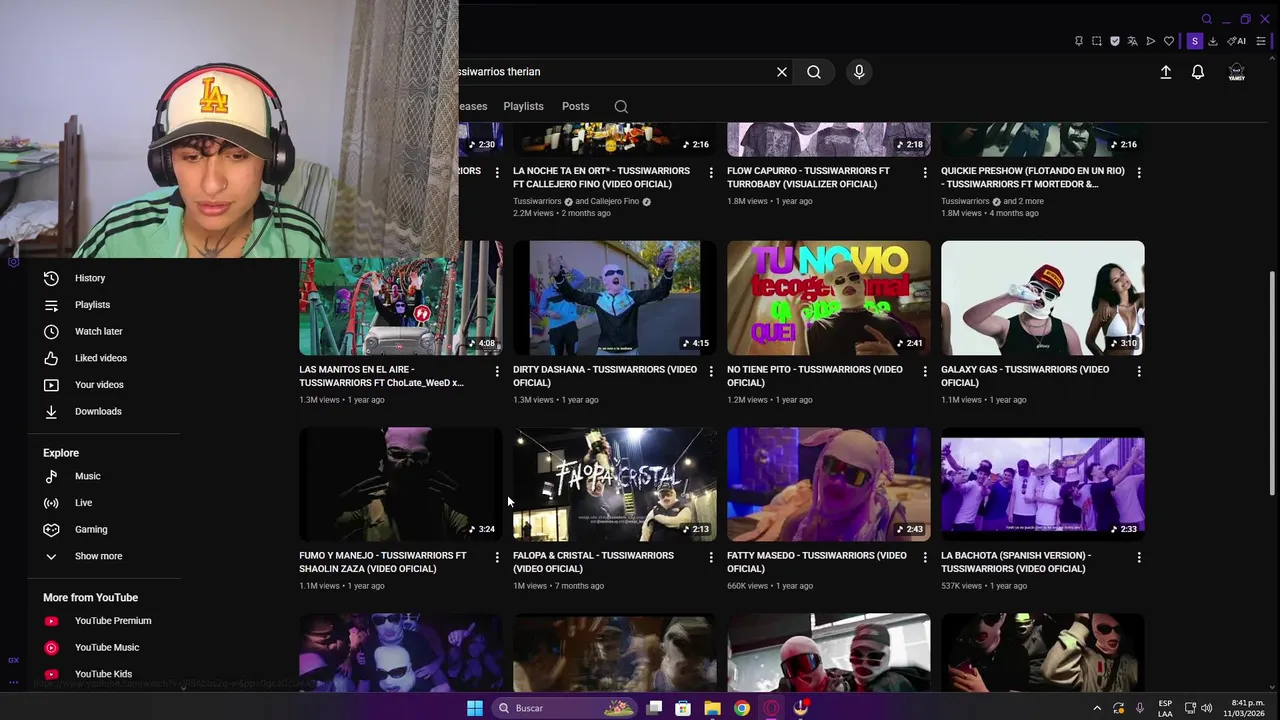Screen dimensions: 1280x720
Task: Play the DIRTY DASHANA video thumbnail
Action: click(615, 298)
